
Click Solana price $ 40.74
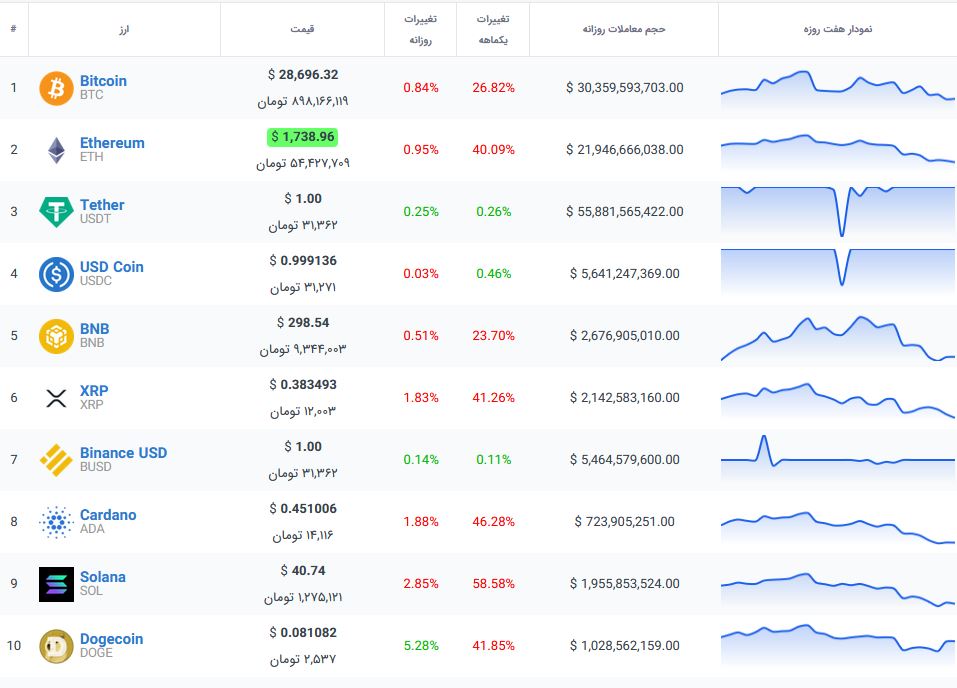(303, 571)
